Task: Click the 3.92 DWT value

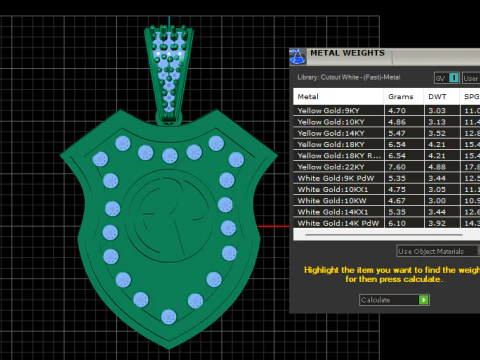Action: 437,223
